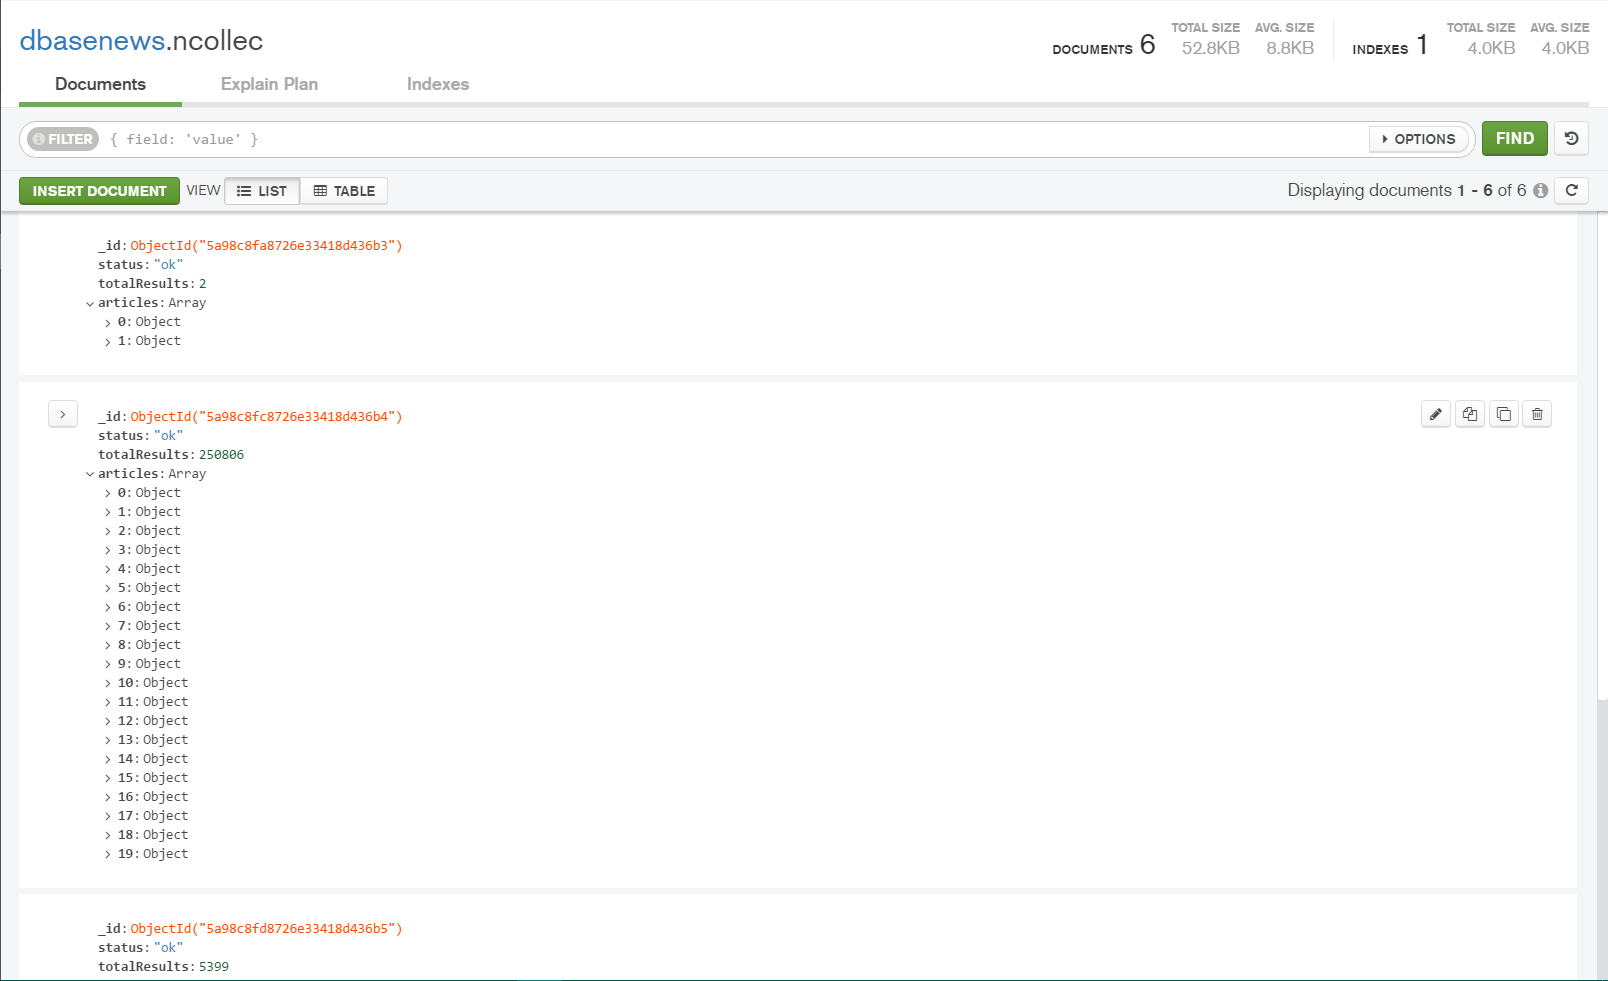1608x981 pixels.
Task: Refresh the documents list with reload icon
Action: [1572, 190]
